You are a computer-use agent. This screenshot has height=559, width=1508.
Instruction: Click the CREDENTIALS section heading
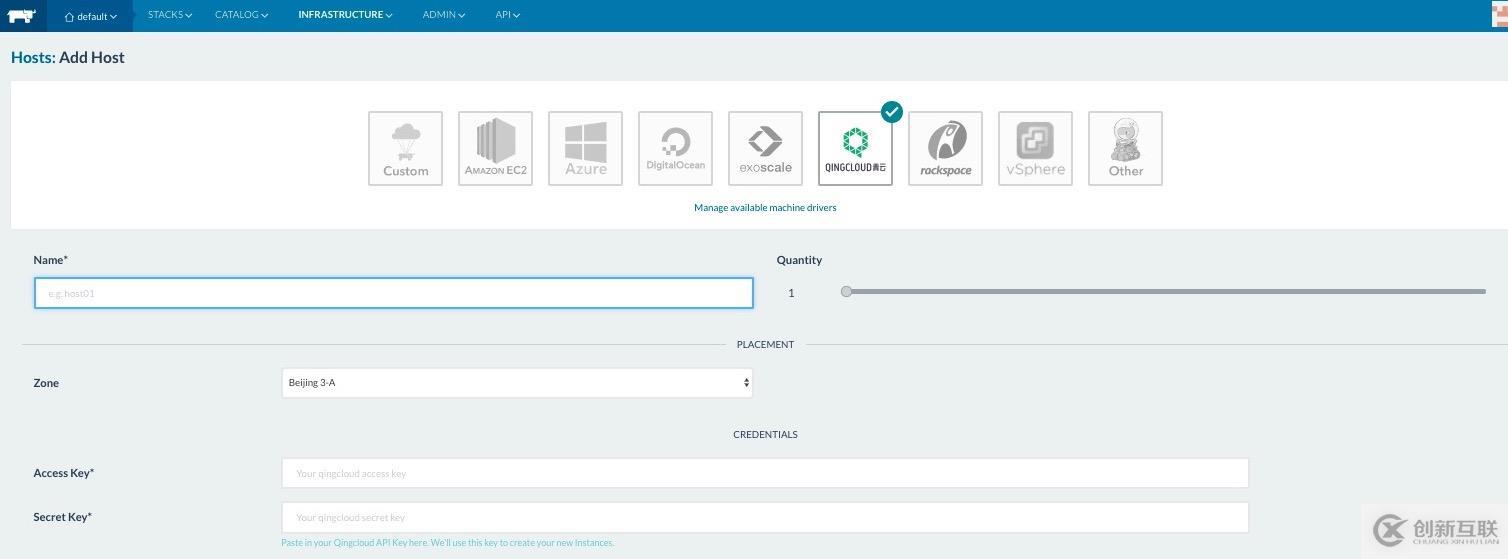(765, 435)
